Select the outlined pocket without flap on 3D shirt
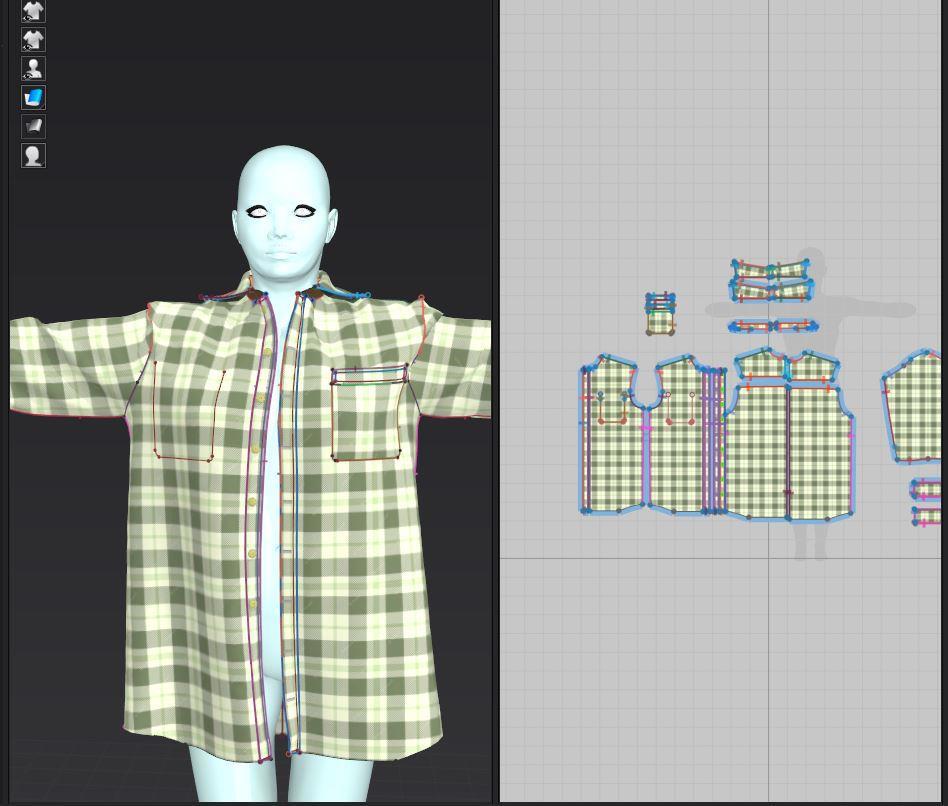 (187, 410)
